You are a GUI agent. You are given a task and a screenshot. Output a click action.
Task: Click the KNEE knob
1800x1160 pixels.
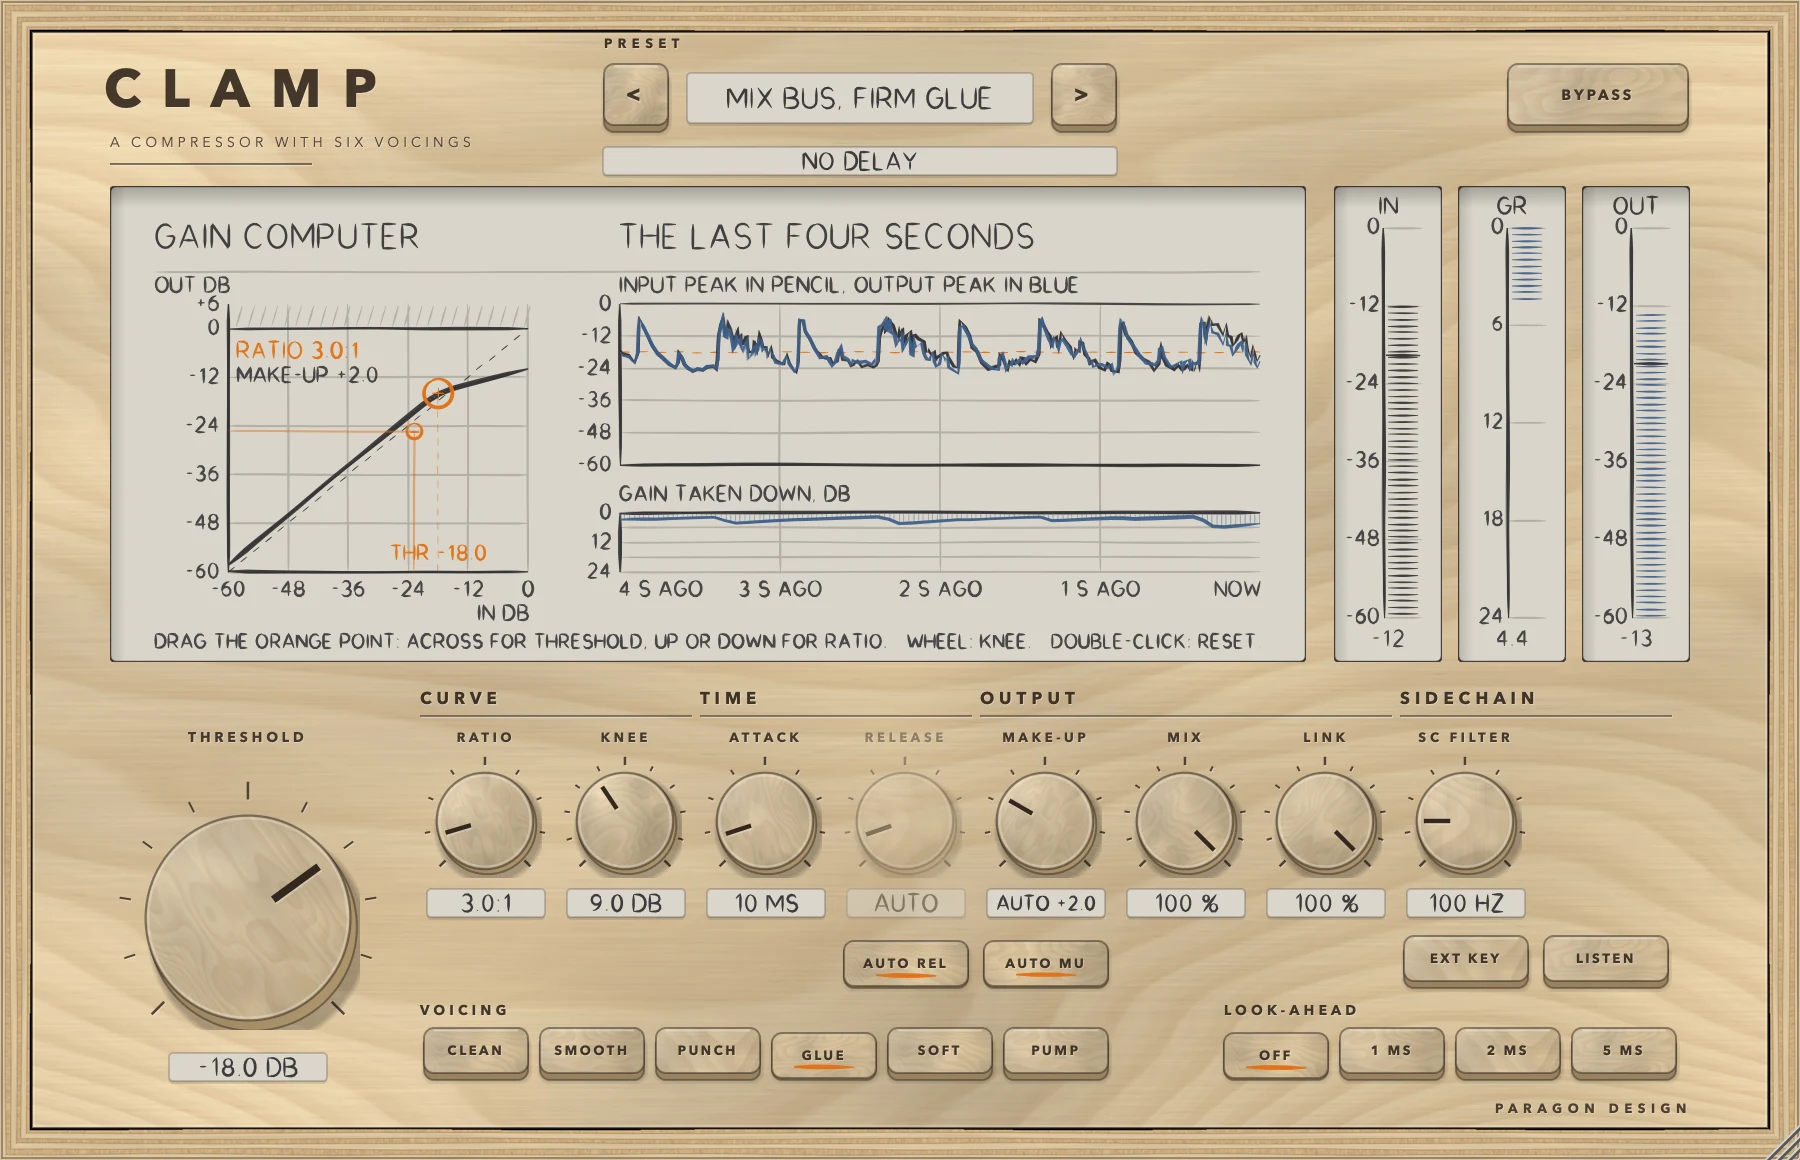click(x=625, y=823)
